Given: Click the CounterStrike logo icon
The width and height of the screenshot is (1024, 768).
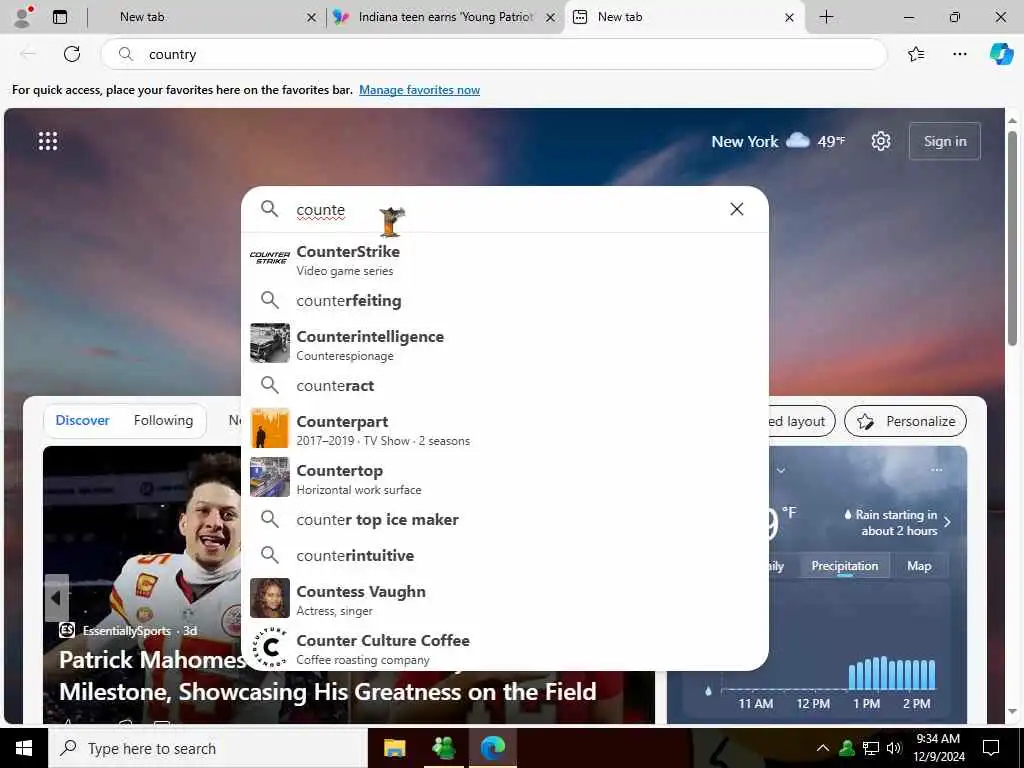Looking at the screenshot, I should [x=270, y=257].
